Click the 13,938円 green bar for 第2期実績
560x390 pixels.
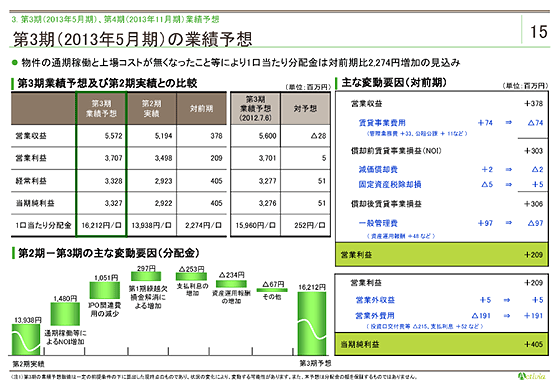[26, 339]
